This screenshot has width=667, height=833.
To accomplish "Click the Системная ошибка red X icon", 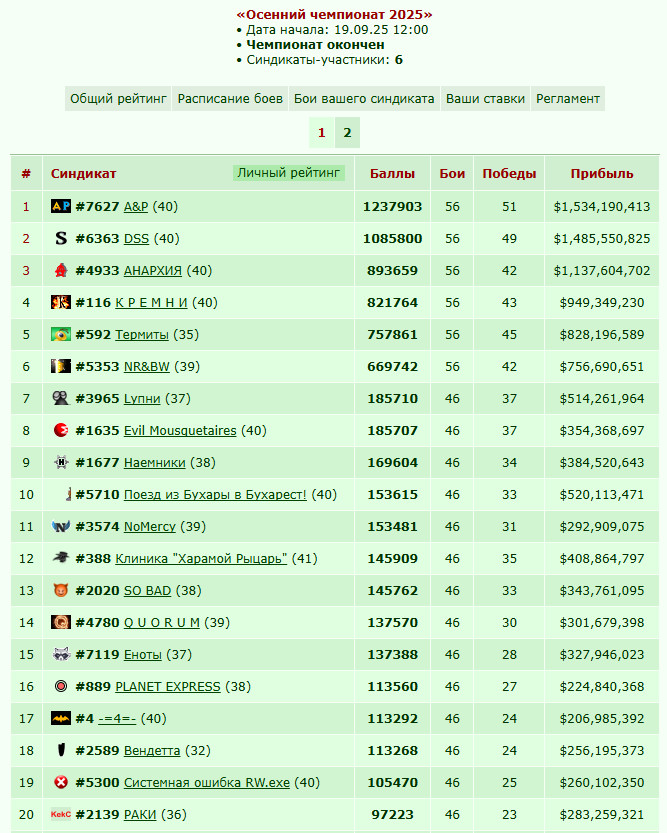I will [x=61, y=782].
